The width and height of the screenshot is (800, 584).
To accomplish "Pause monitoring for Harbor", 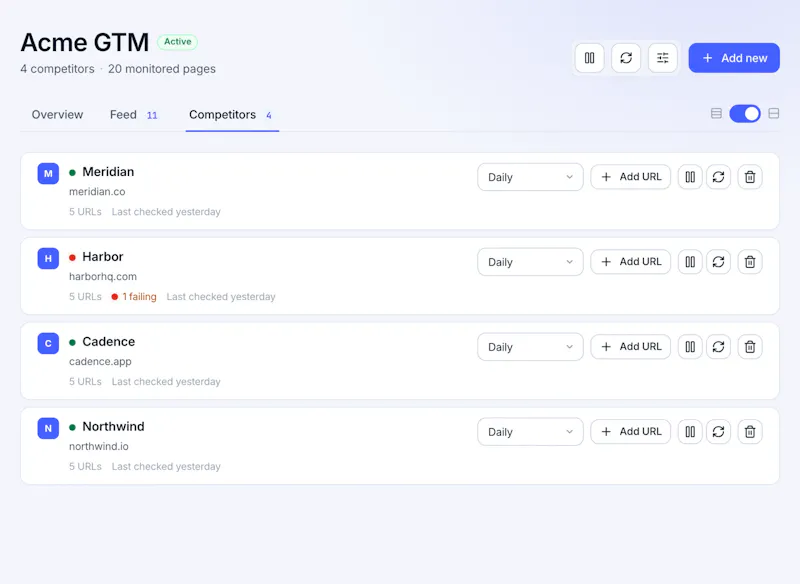I will coord(690,262).
